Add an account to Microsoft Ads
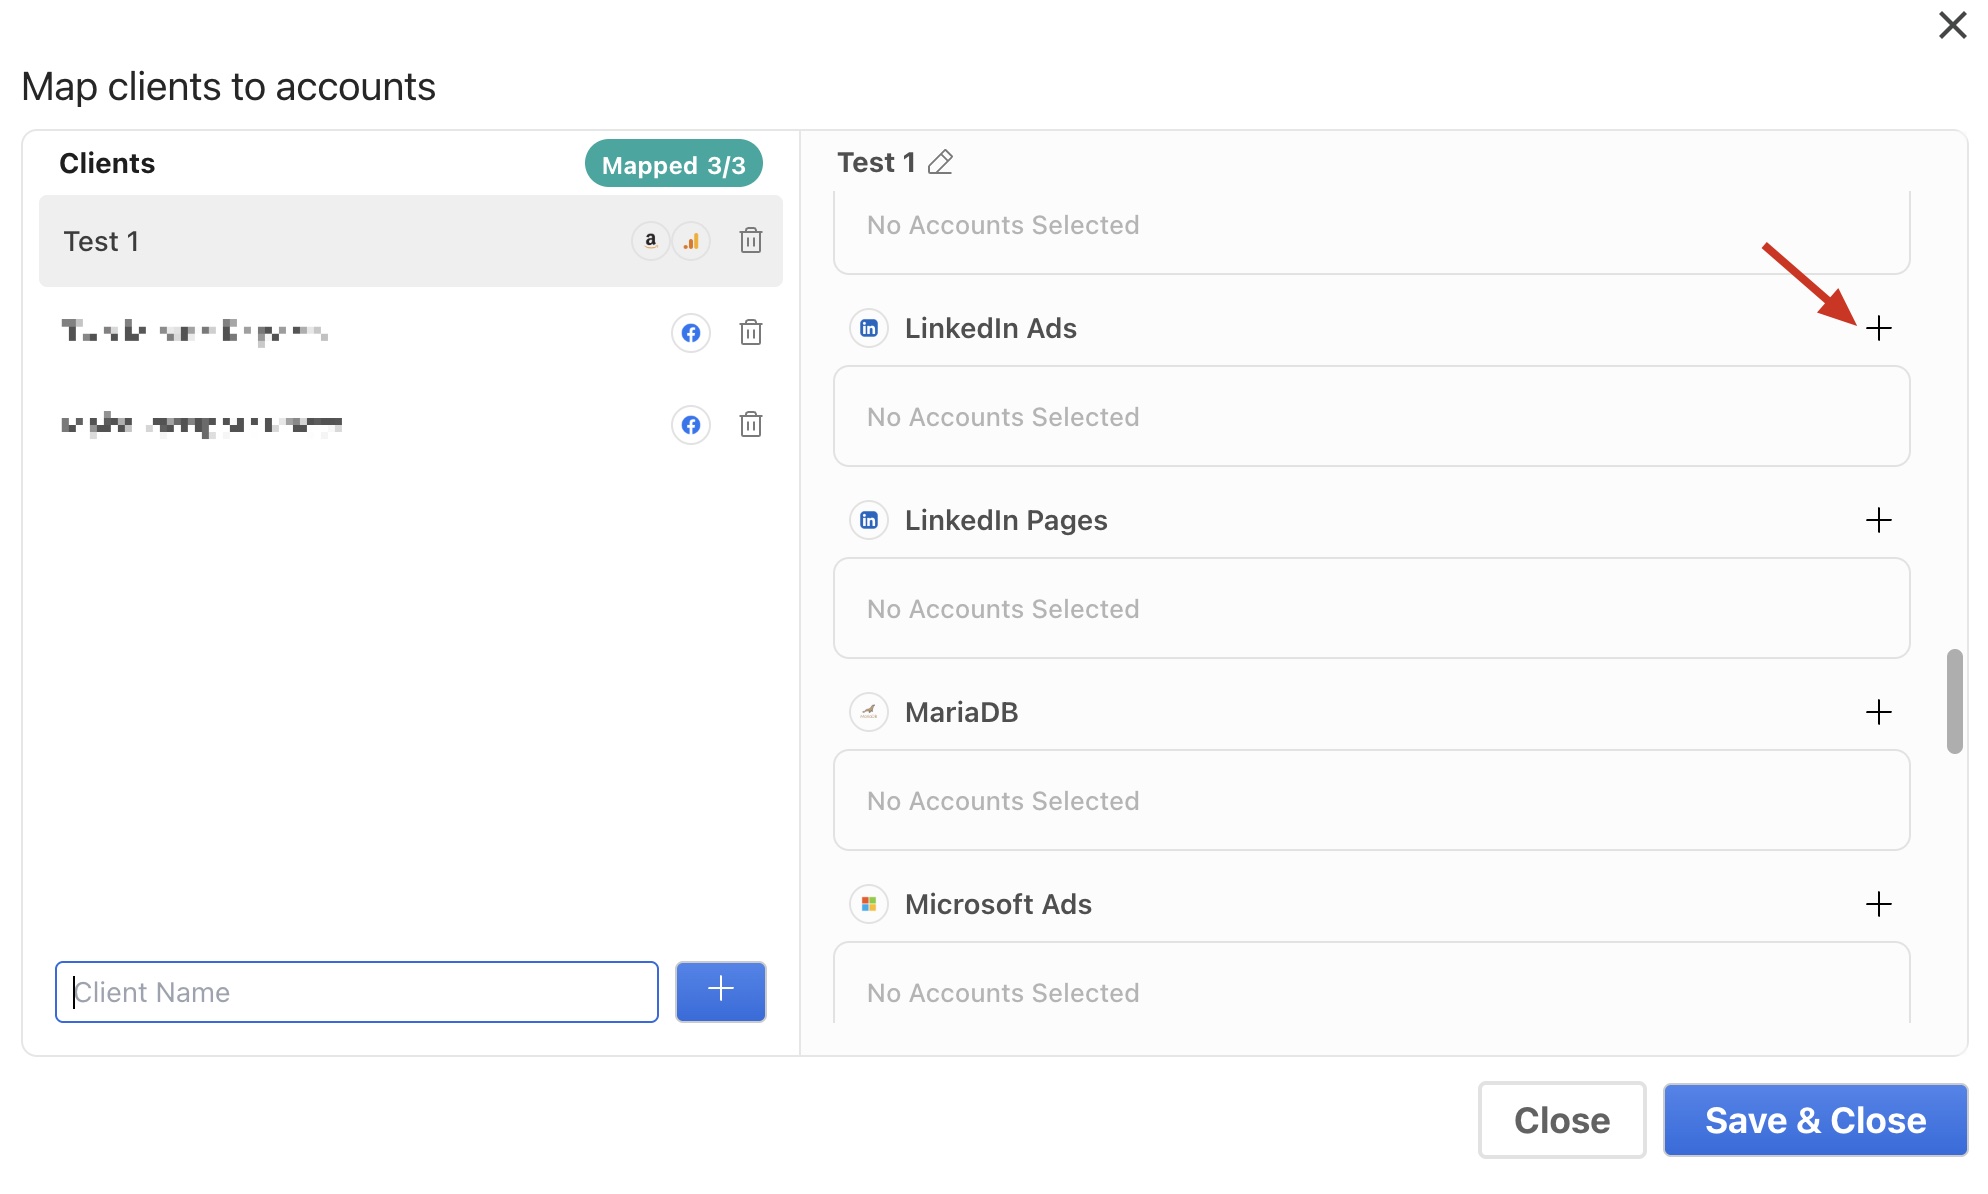 click(1879, 904)
